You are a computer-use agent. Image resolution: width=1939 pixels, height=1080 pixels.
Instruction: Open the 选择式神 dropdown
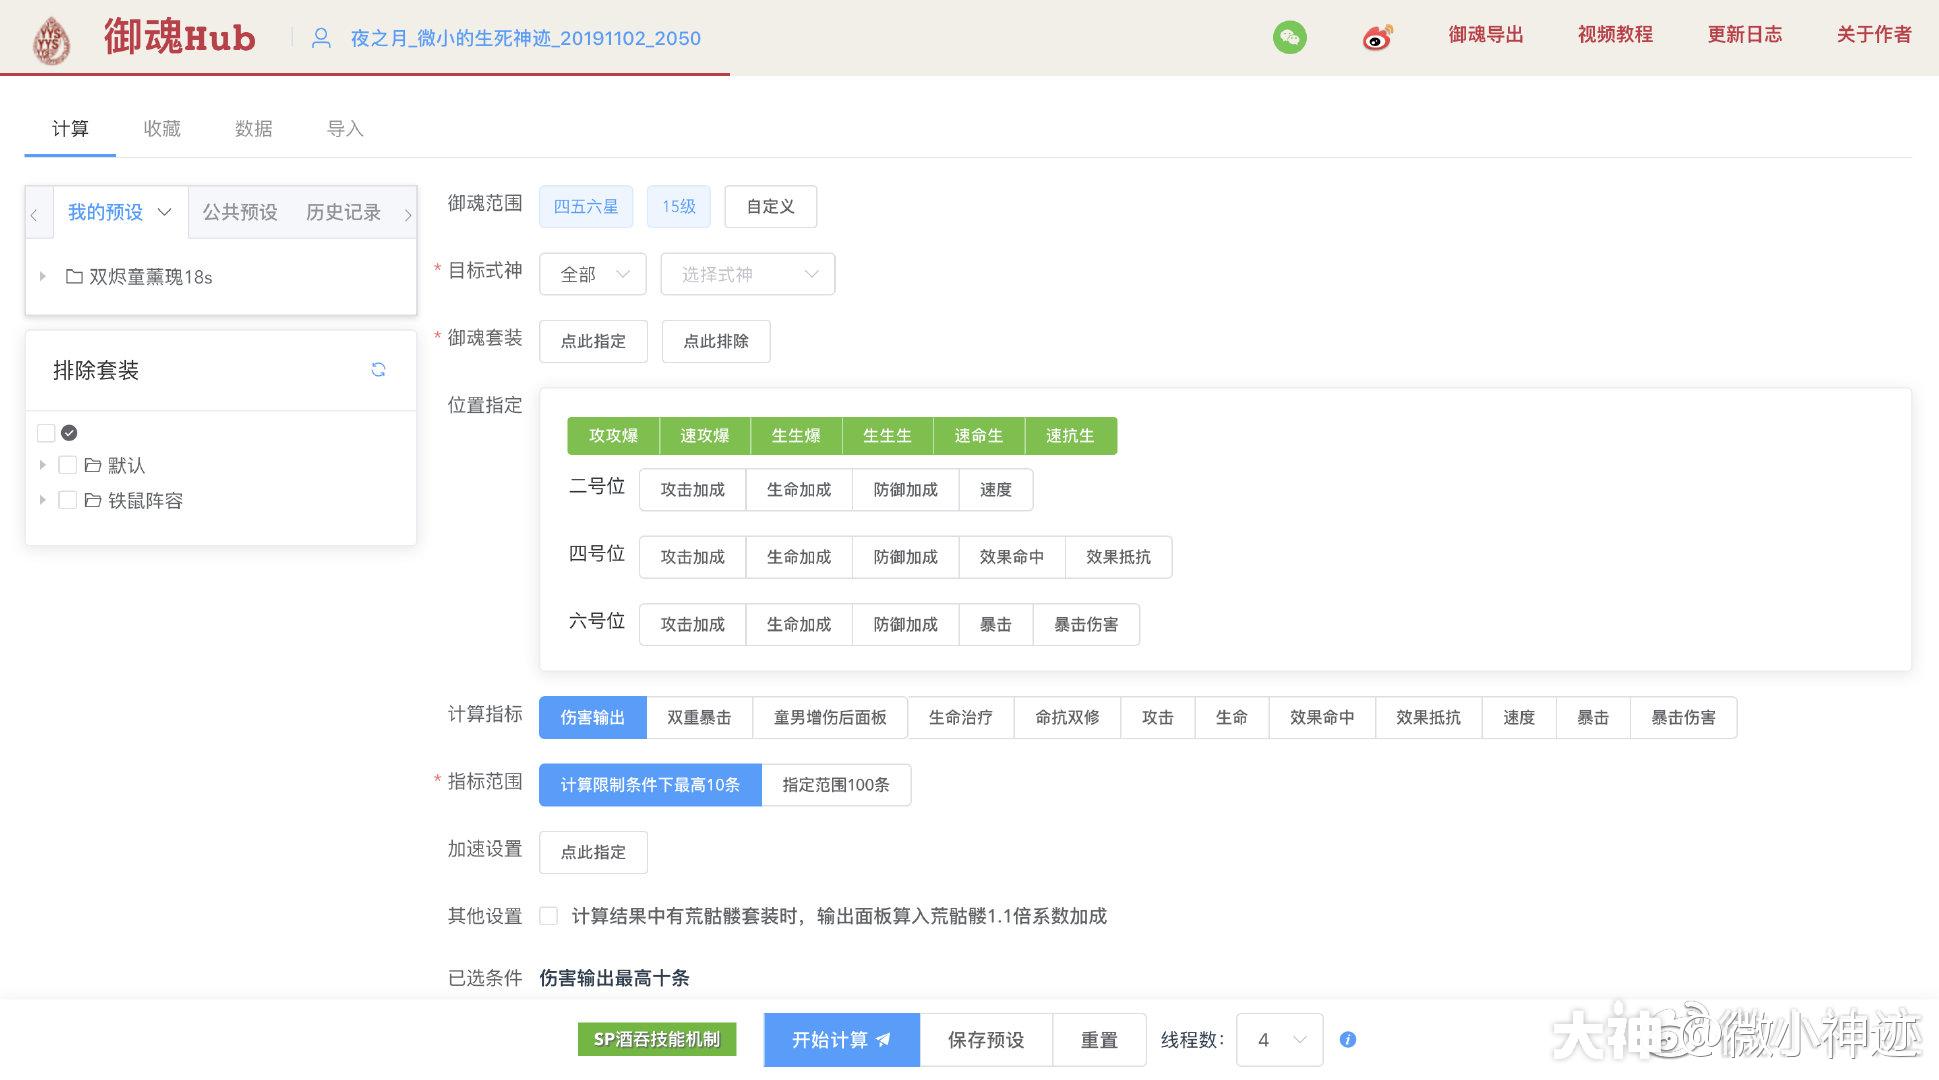pos(748,274)
